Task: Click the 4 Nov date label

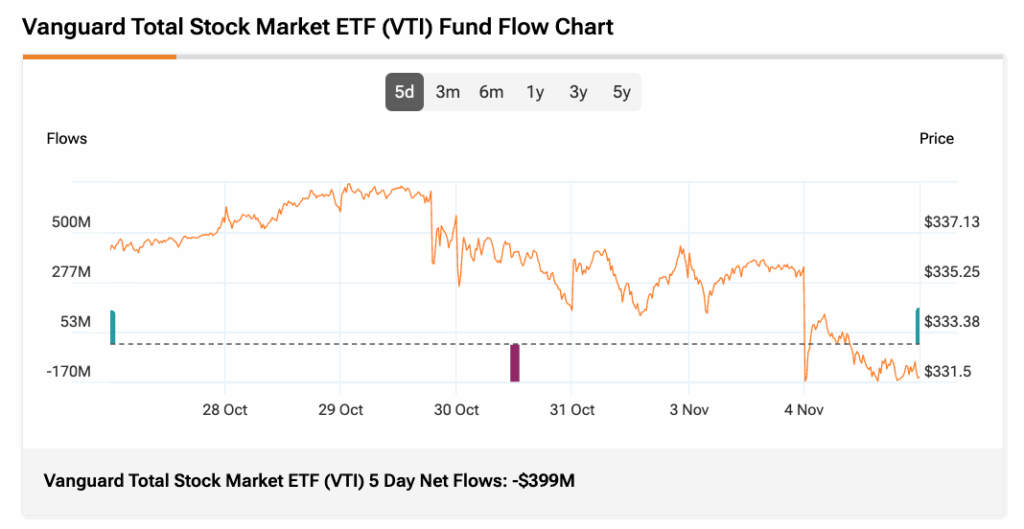Action: [804, 410]
